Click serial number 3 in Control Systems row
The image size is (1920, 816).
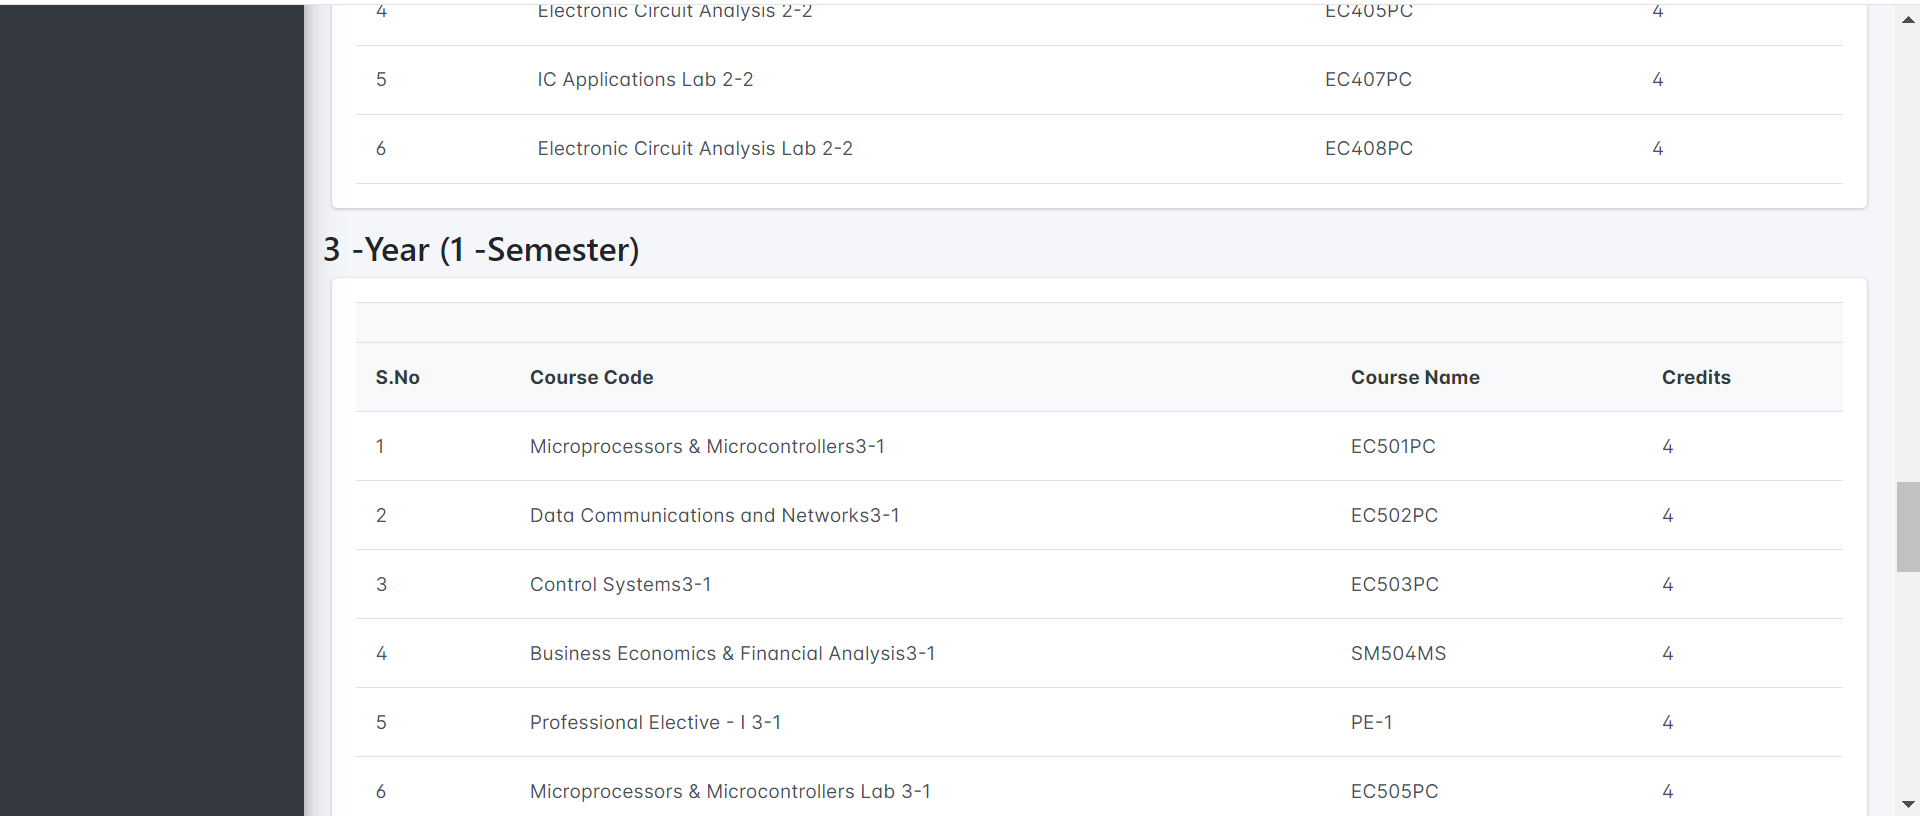pyautogui.click(x=381, y=585)
